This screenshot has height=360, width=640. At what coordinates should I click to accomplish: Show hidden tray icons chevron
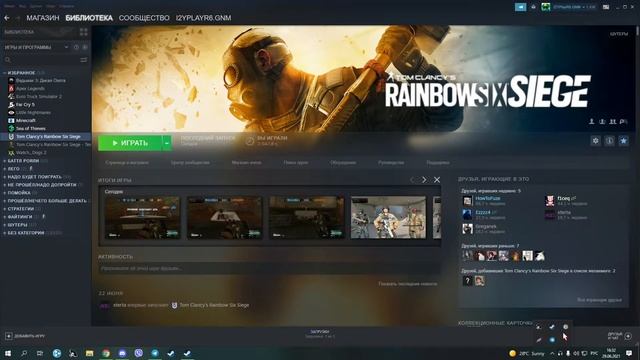[x=552, y=353]
